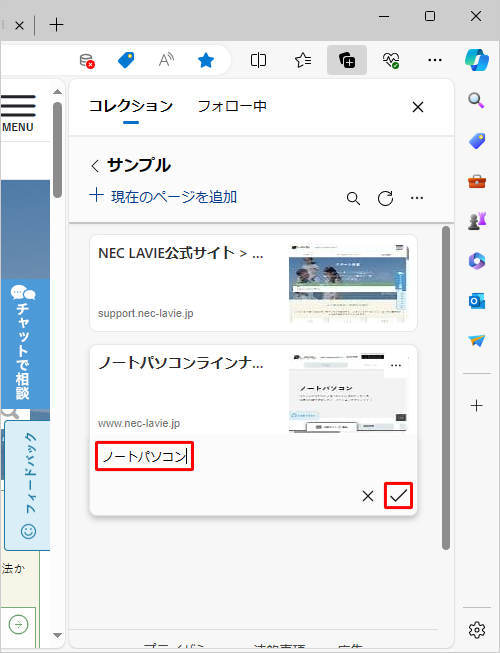500x653 pixels.
Task: Click the サンプル collection title
Action: (139, 166)
